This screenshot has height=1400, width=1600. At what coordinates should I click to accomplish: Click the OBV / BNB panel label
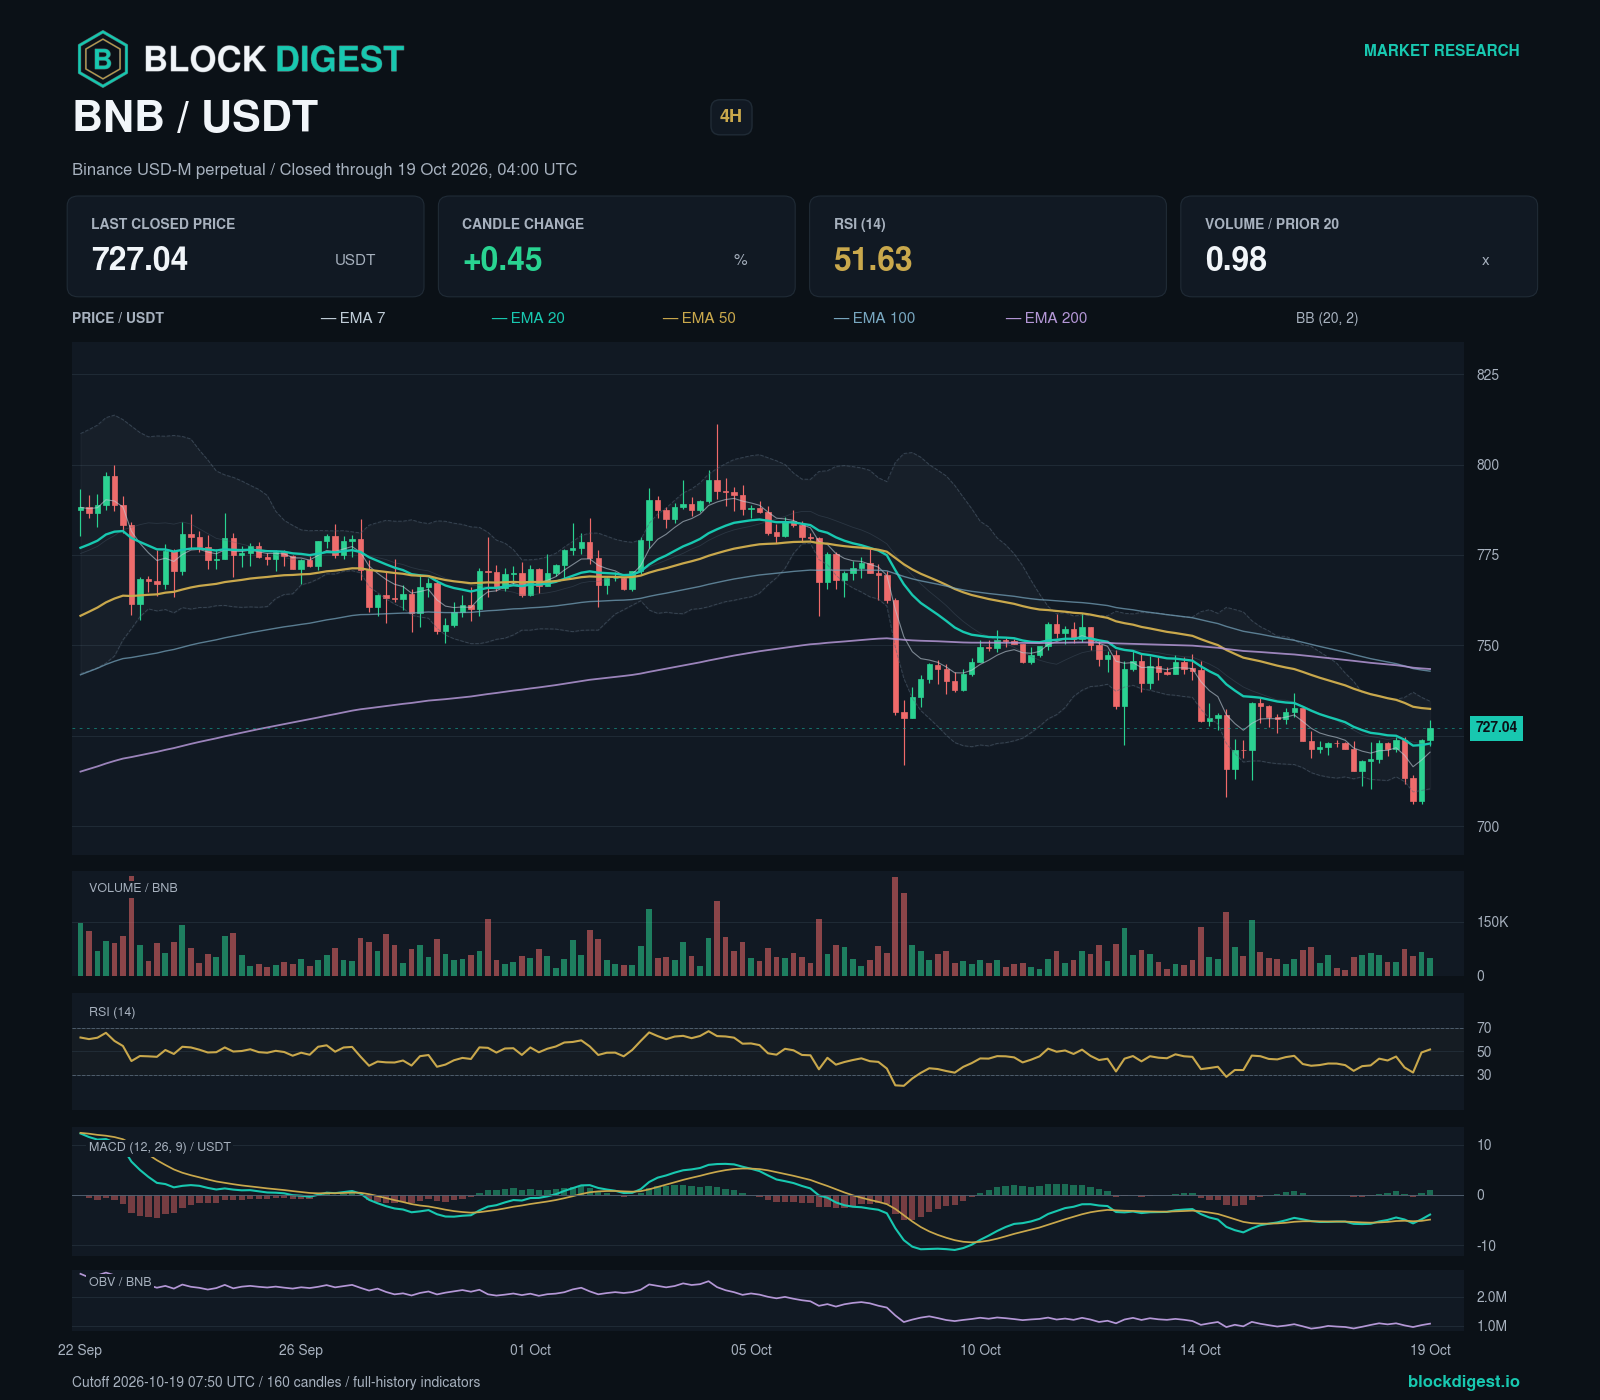click(120, 1282)
